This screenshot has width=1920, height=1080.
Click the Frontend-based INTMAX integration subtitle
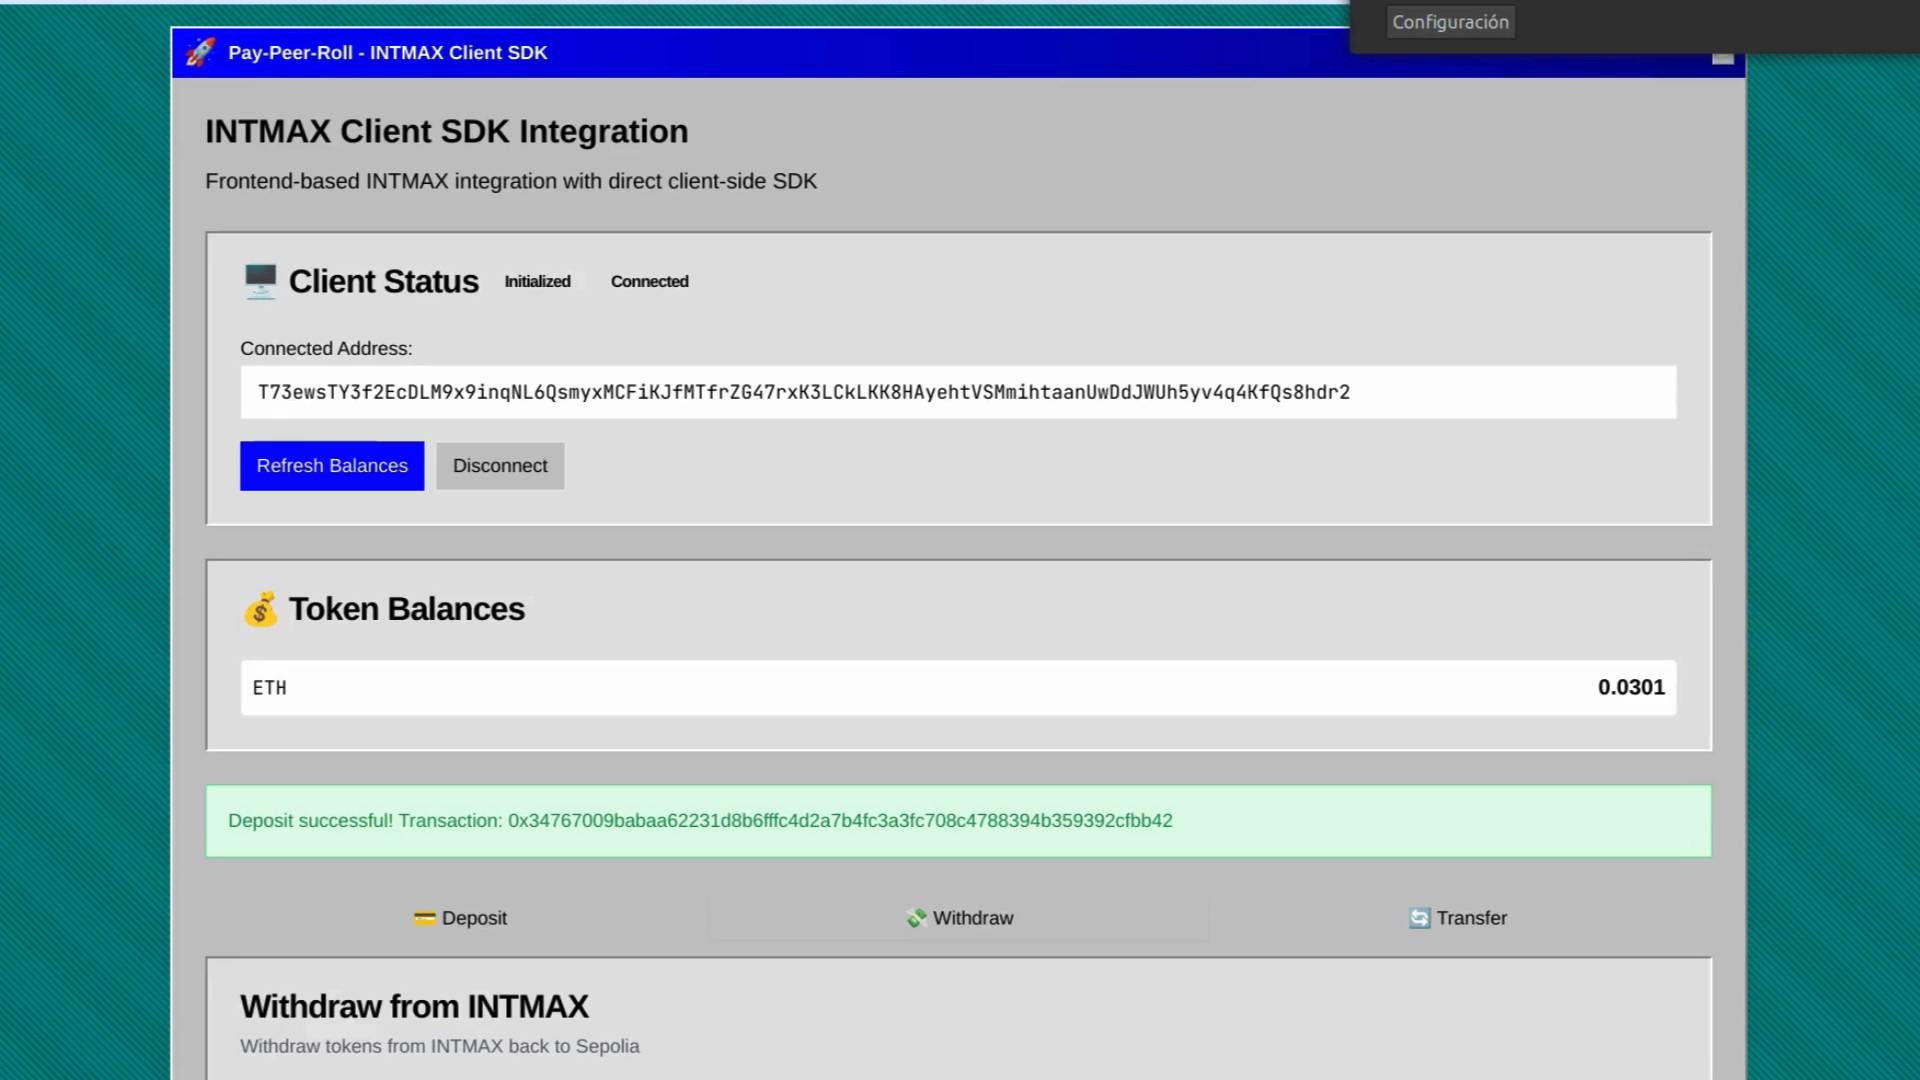511,181
